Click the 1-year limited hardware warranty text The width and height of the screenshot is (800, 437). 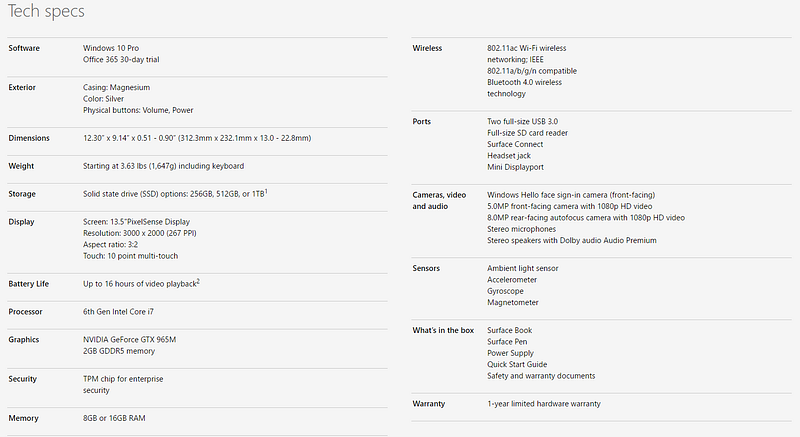[543, 403]
